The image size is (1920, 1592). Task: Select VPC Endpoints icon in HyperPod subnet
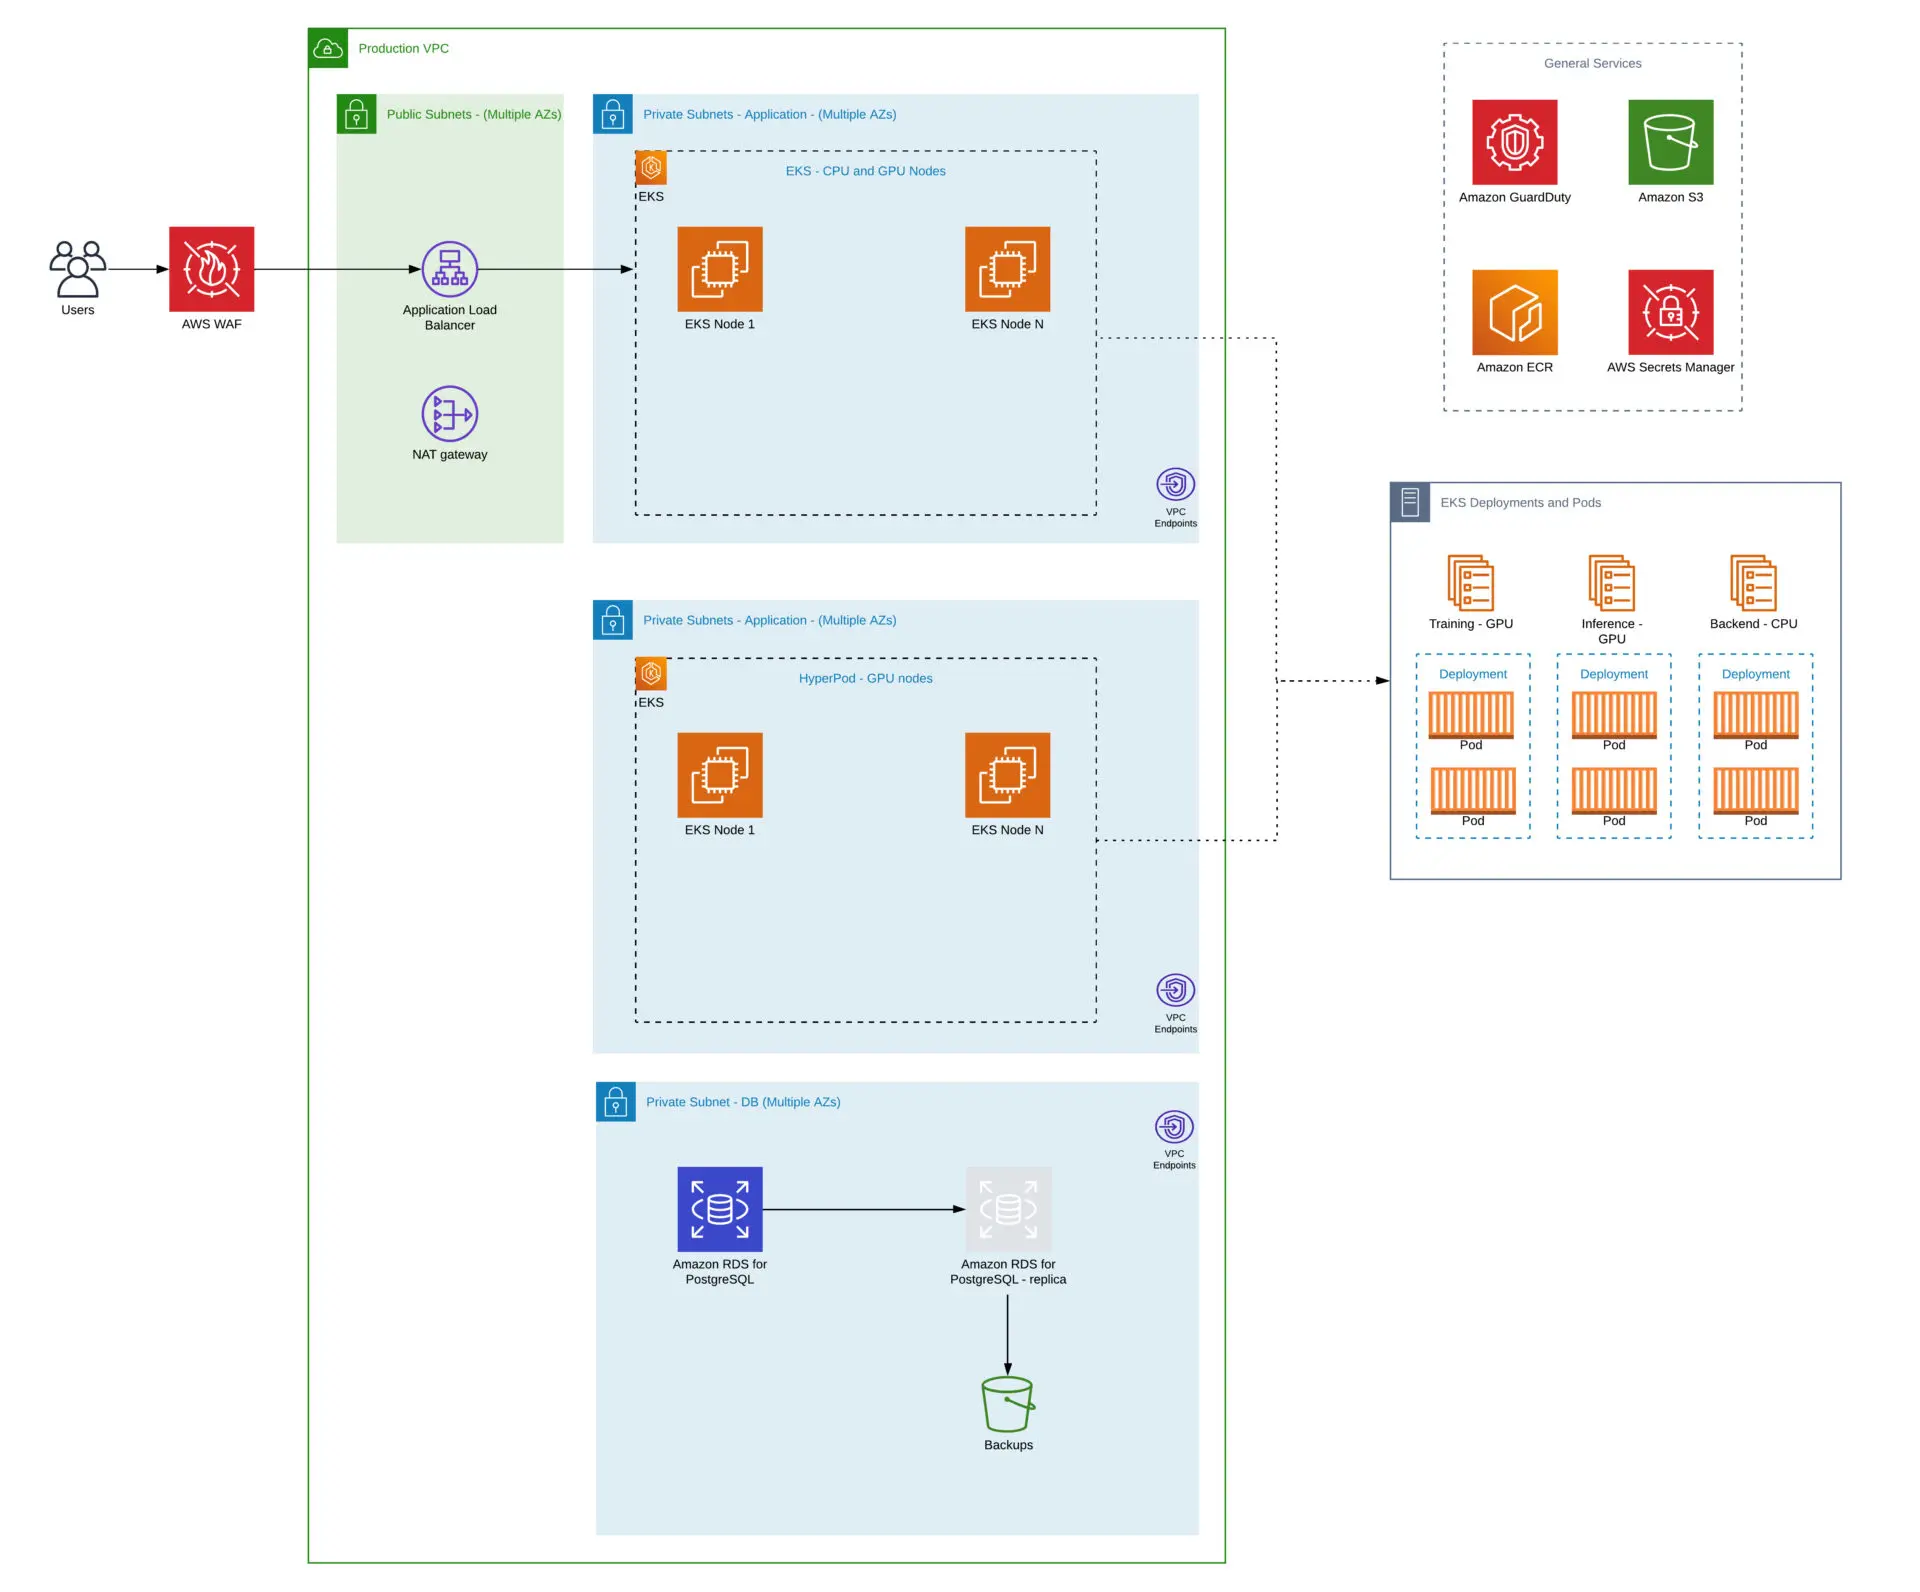tap(1175, 990)
